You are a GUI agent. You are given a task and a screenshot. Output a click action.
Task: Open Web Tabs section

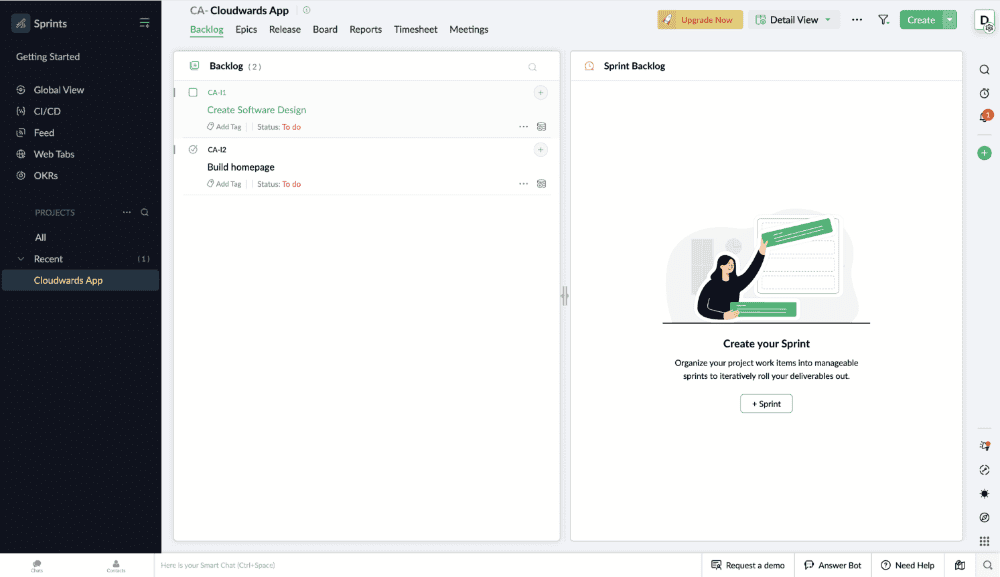[x=54, y=154]
